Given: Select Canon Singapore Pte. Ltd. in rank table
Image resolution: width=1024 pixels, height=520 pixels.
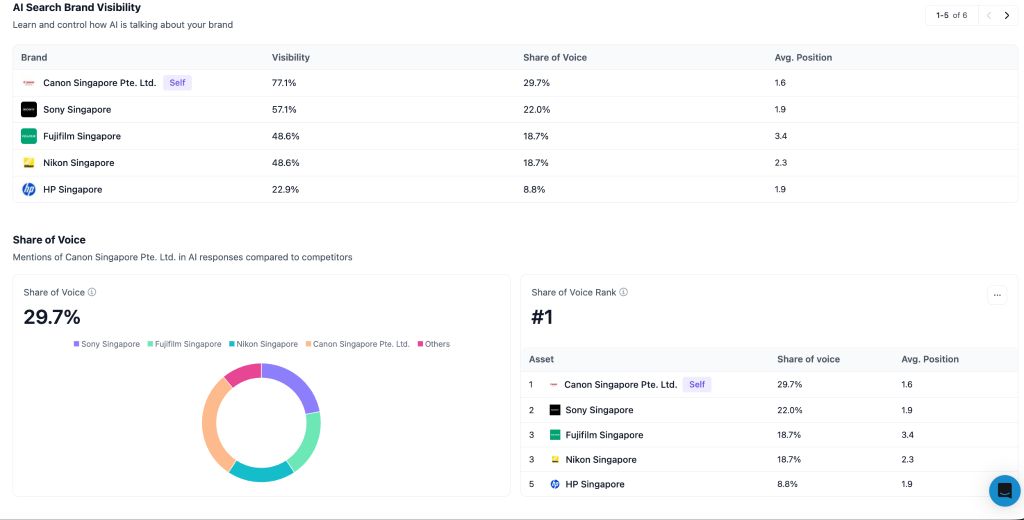Looking at the screenshot, I should [620, 385].
